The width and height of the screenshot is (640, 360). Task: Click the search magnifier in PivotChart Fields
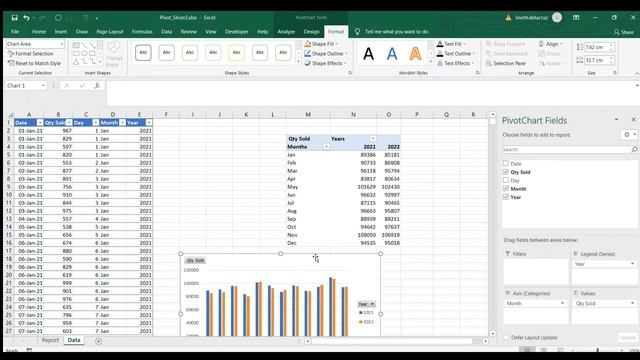634,150
